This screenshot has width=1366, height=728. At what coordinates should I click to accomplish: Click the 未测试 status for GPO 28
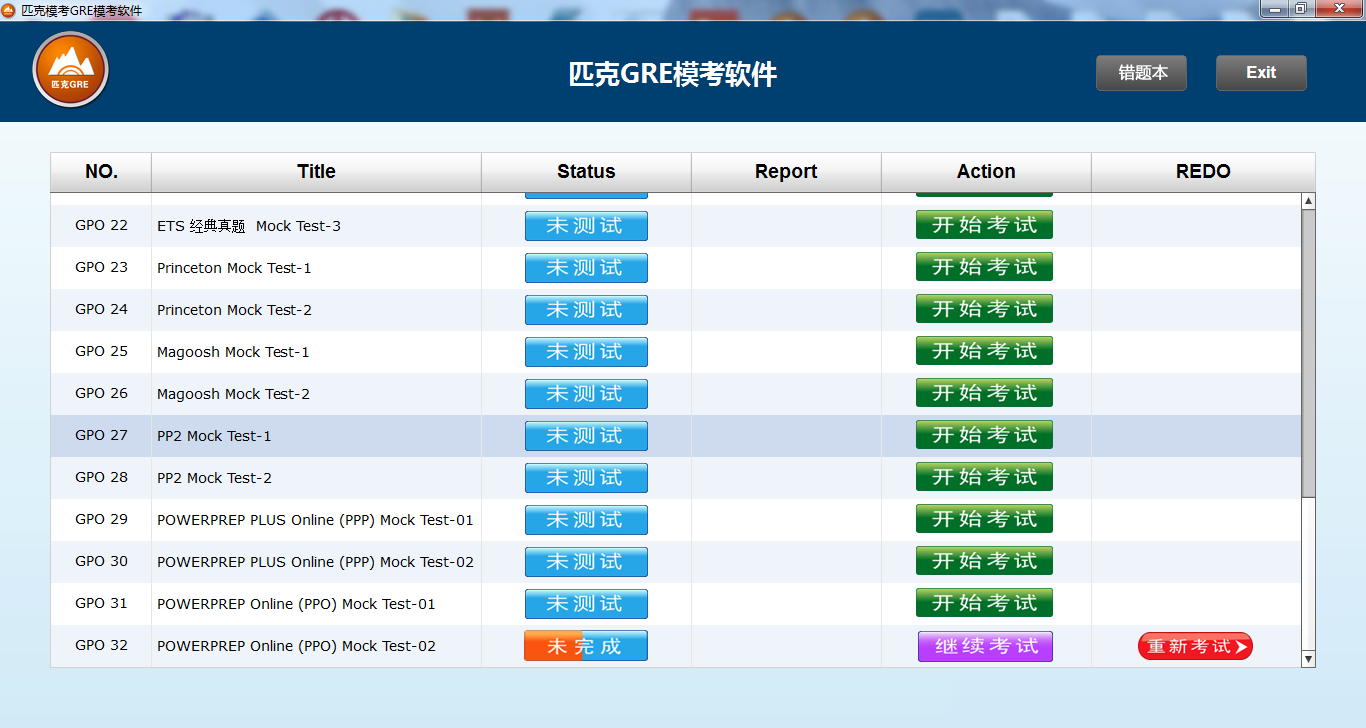(586, 478)
